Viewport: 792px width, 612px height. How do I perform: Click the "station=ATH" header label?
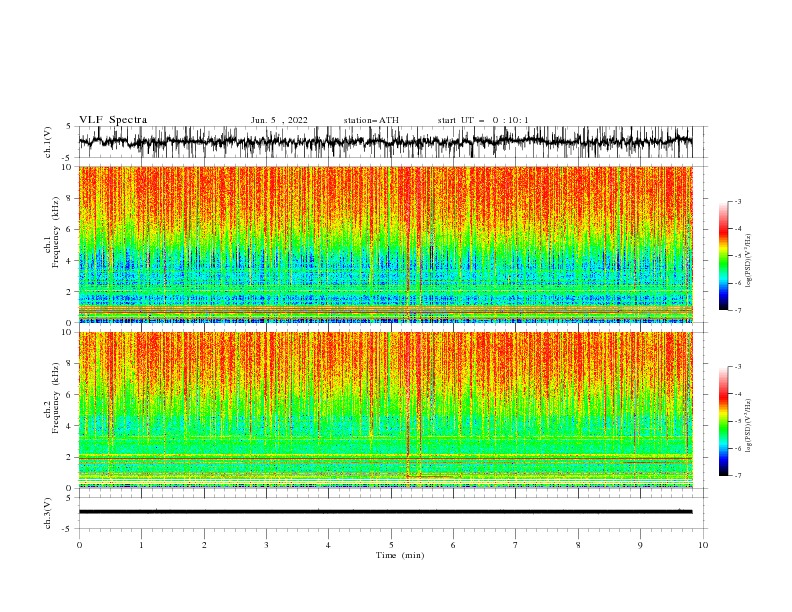point(371,120)
